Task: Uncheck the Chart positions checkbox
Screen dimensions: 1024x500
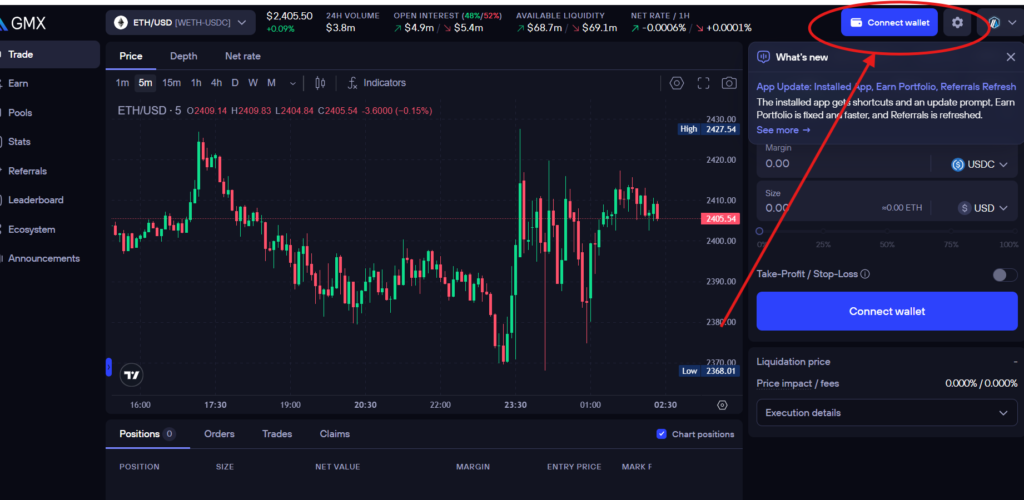Action: [x=661, y=434]
